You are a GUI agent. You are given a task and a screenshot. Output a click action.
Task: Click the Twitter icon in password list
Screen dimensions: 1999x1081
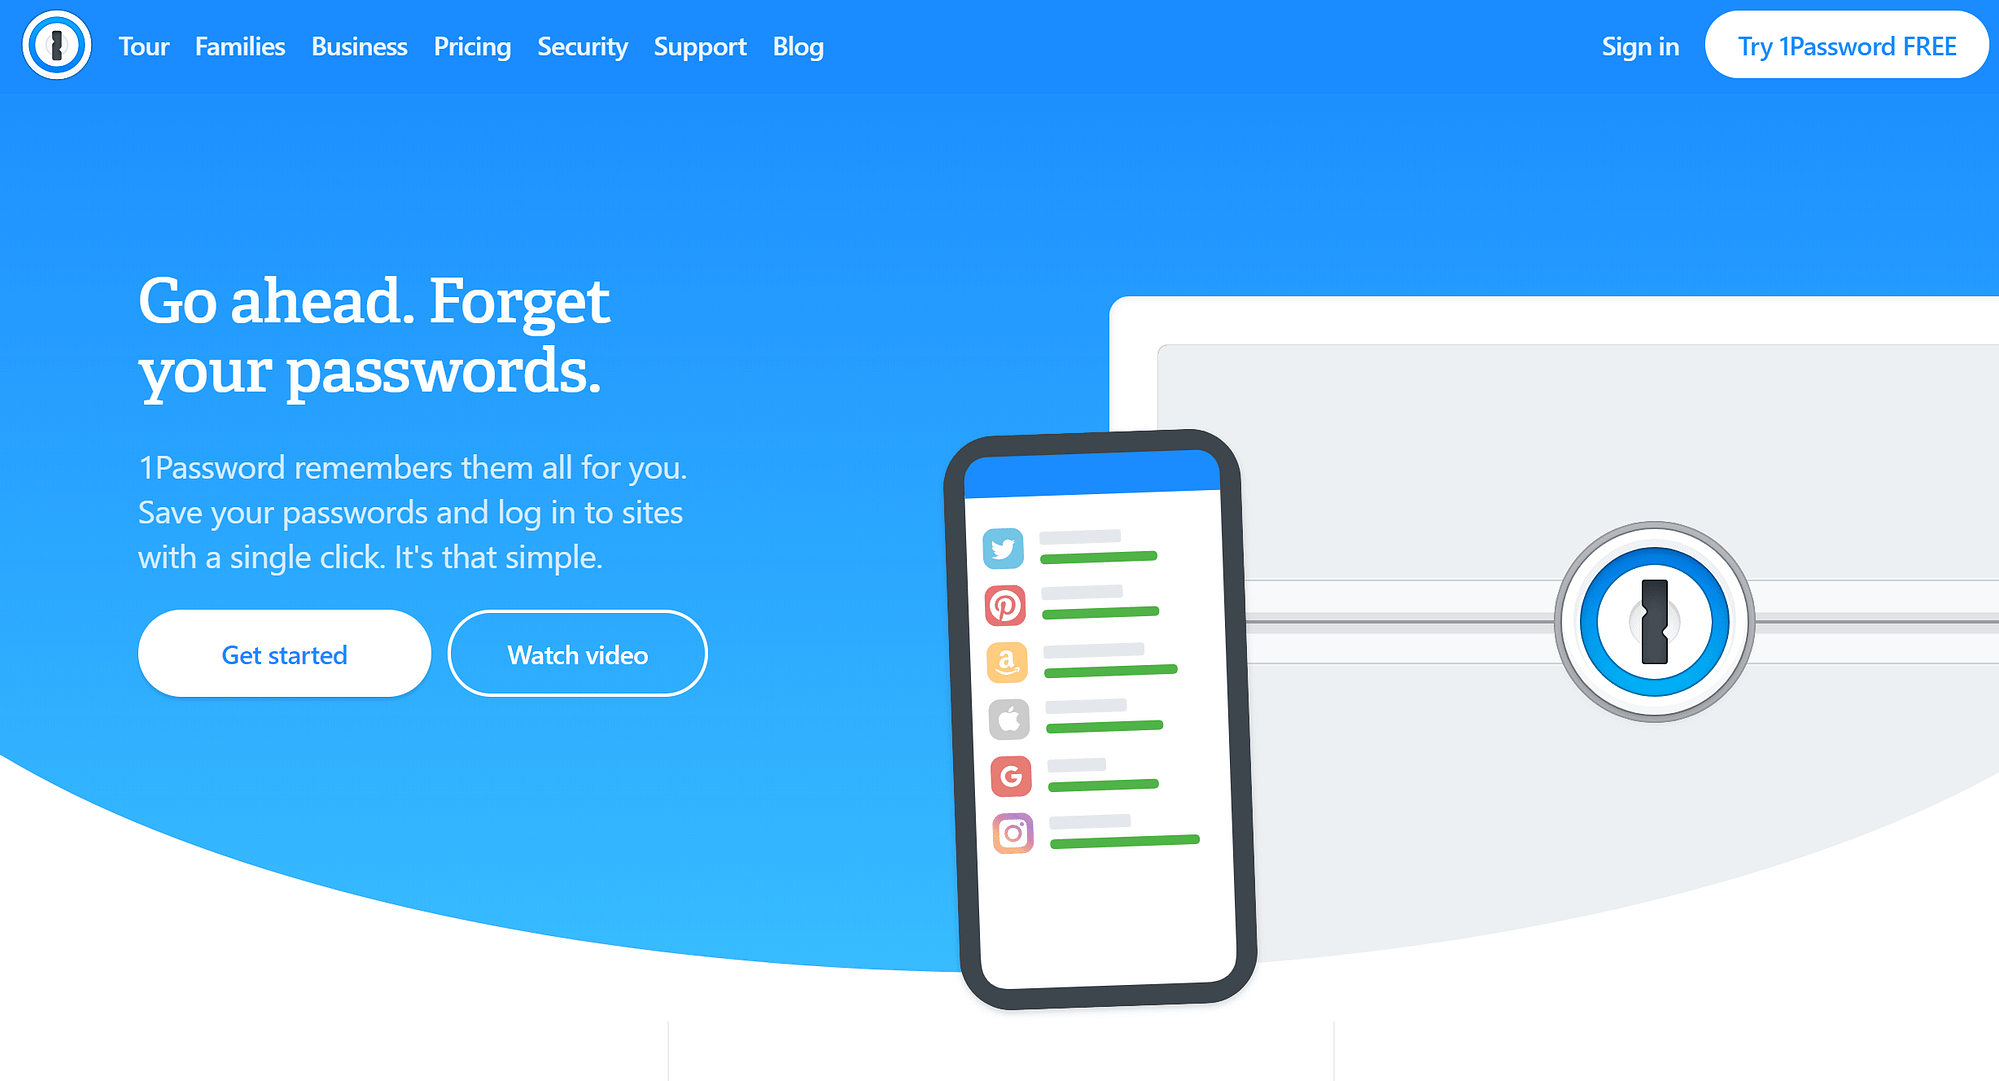(1002, 550)
